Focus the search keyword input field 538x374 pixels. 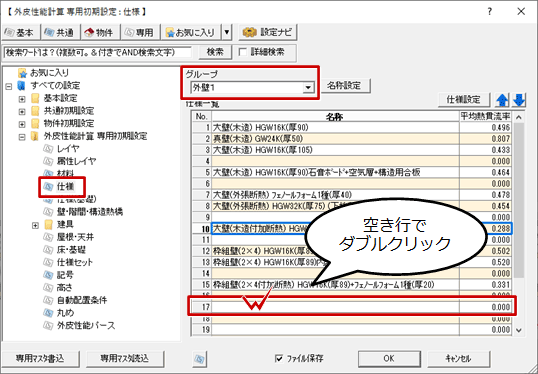point(97,52)
